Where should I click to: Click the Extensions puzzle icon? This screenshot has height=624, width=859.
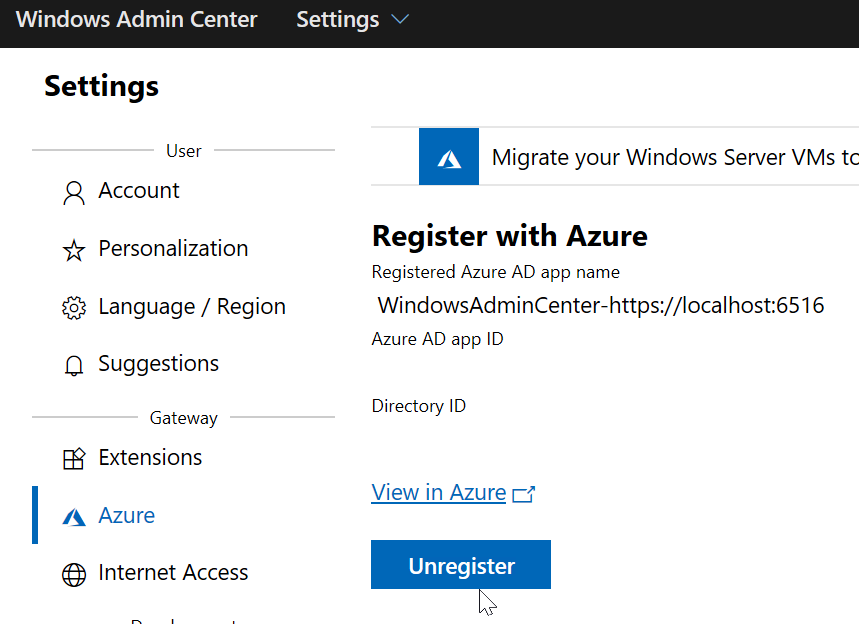coord(74,459)
